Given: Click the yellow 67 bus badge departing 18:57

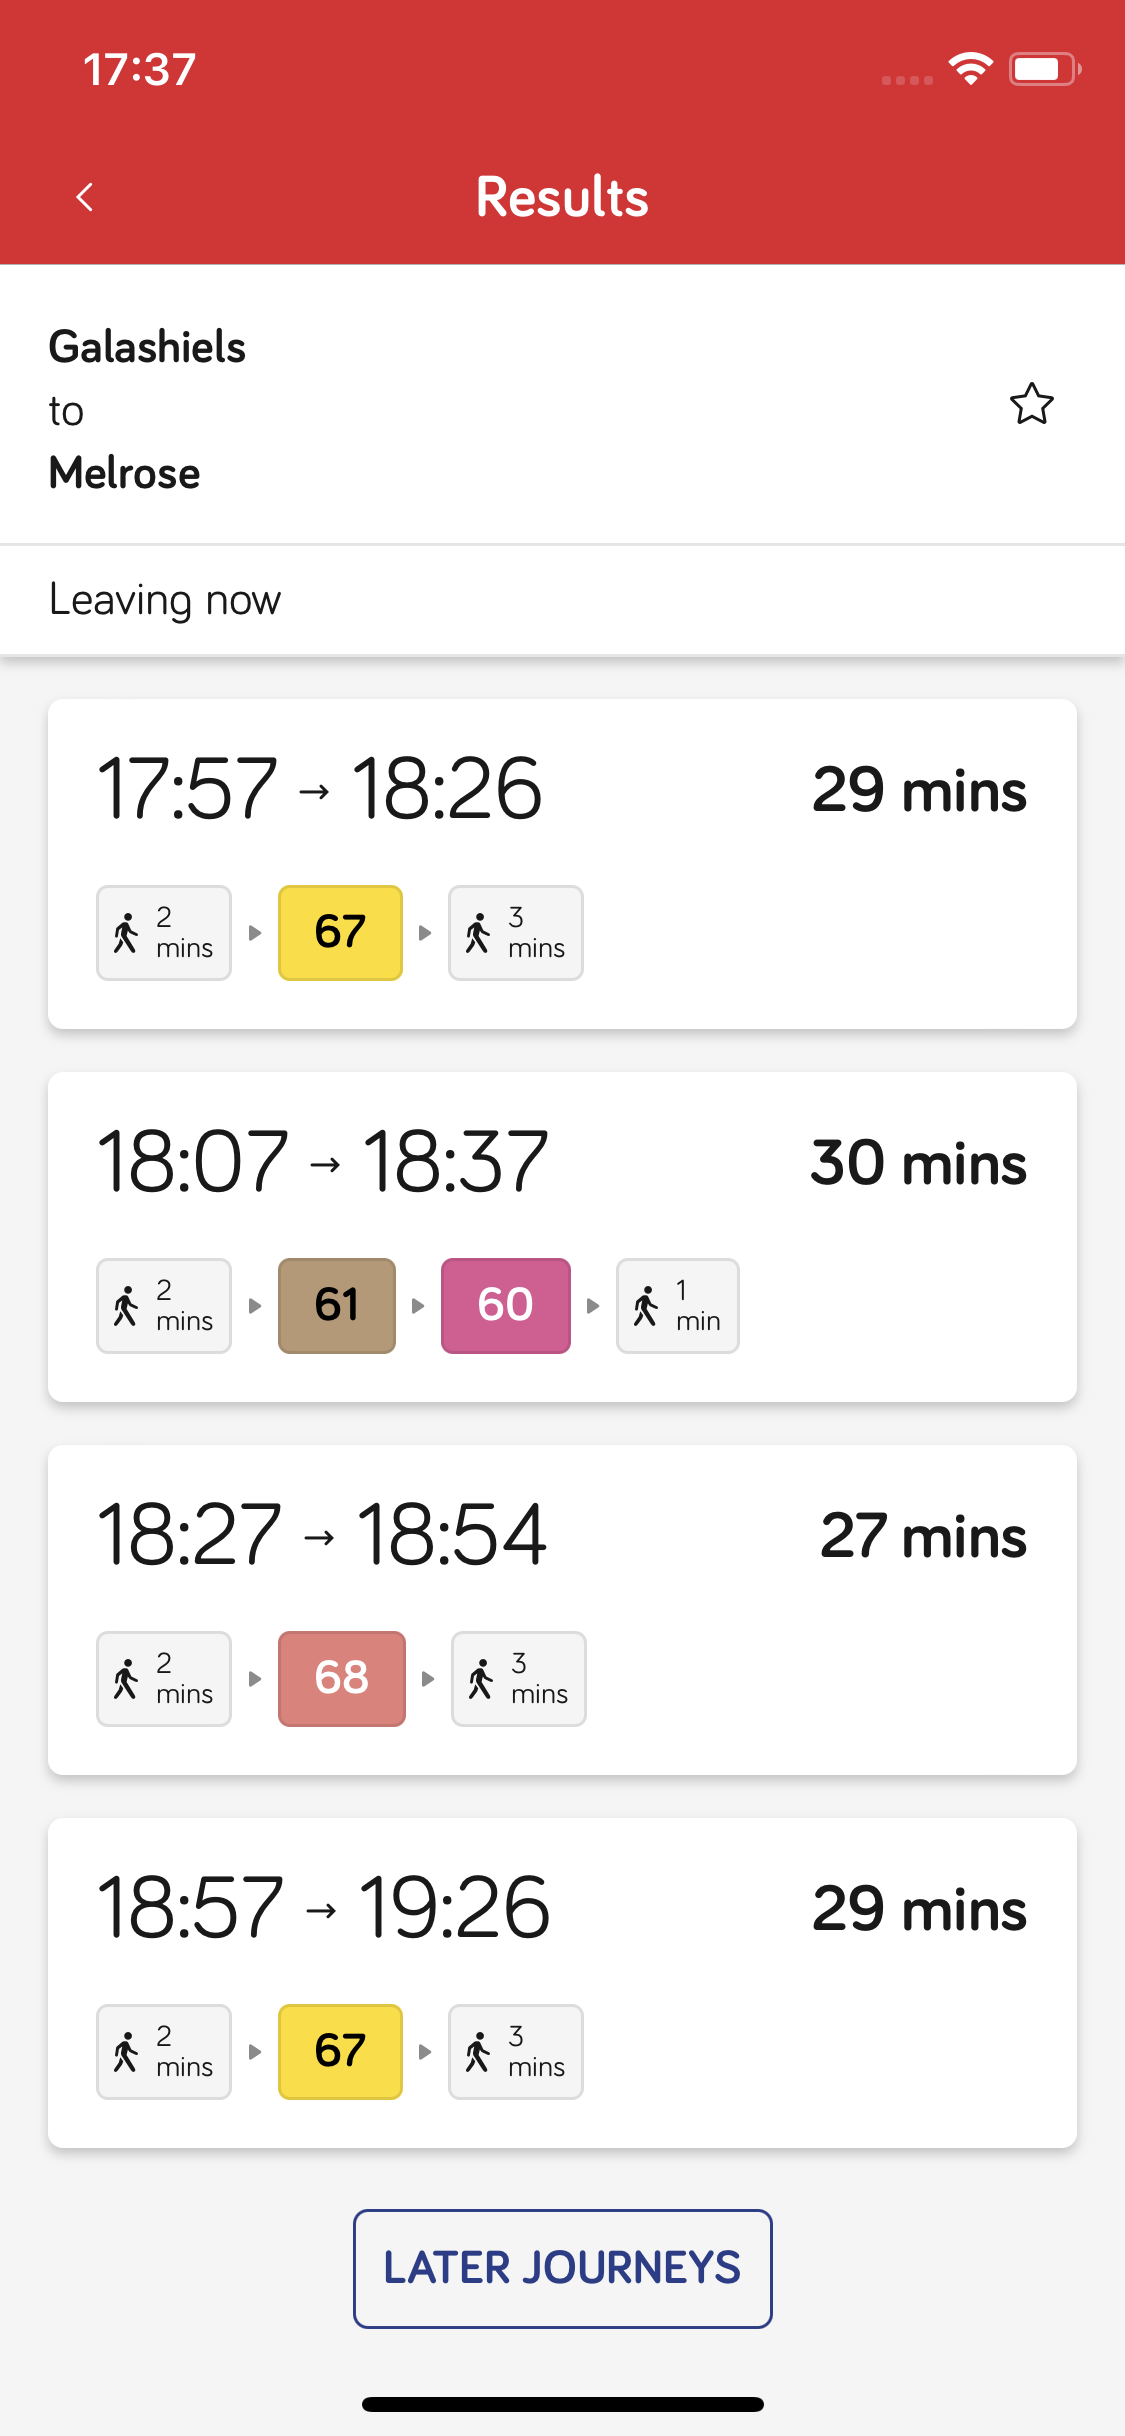Looking at the screenshot, I should pyautogui.click(x=340, y=2051).
